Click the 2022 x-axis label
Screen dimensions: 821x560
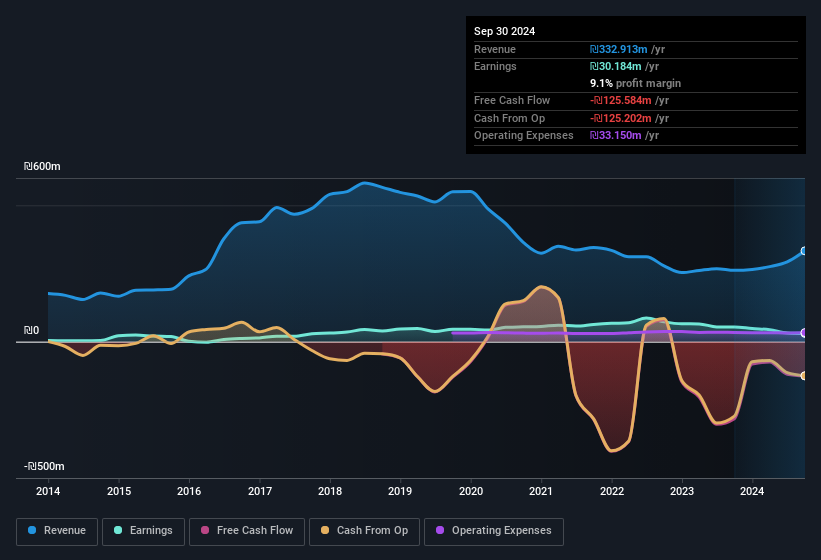coord(612,491)
